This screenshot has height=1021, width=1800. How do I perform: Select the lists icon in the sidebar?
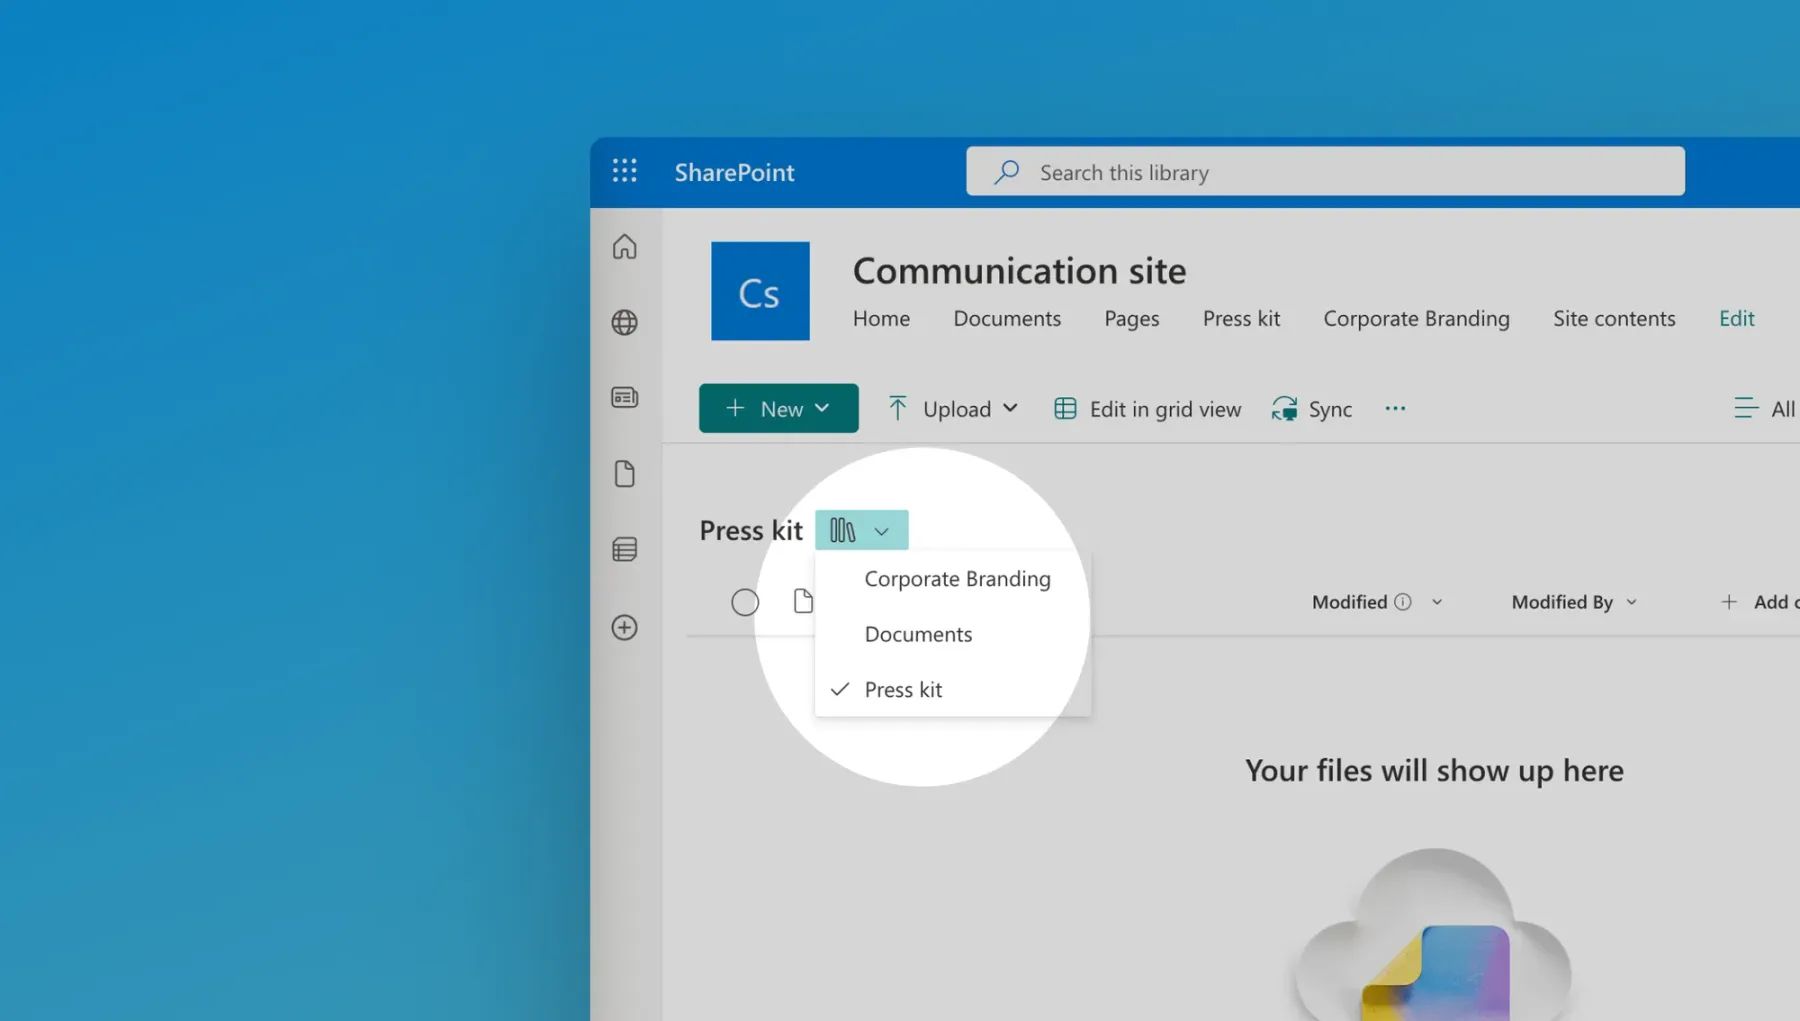[x=624, y=548]
